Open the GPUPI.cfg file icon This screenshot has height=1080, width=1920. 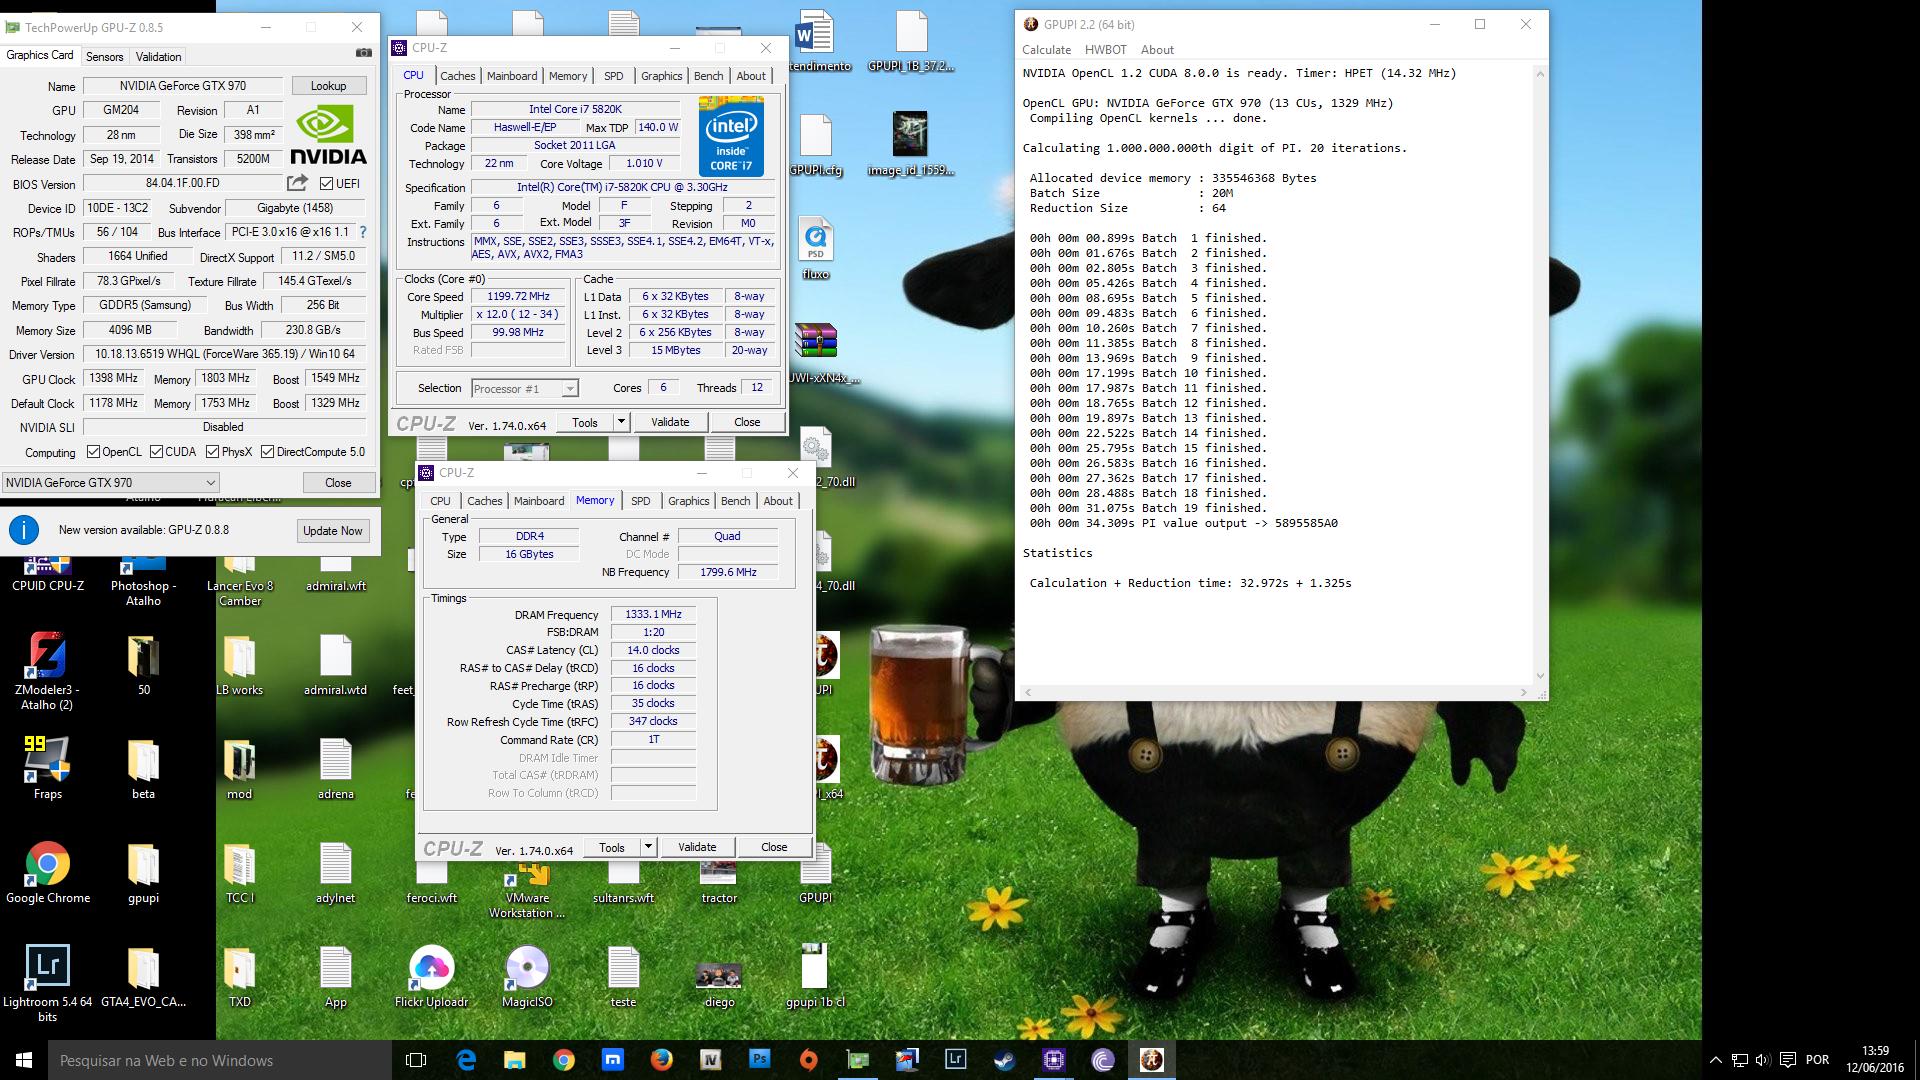point(815,146)
